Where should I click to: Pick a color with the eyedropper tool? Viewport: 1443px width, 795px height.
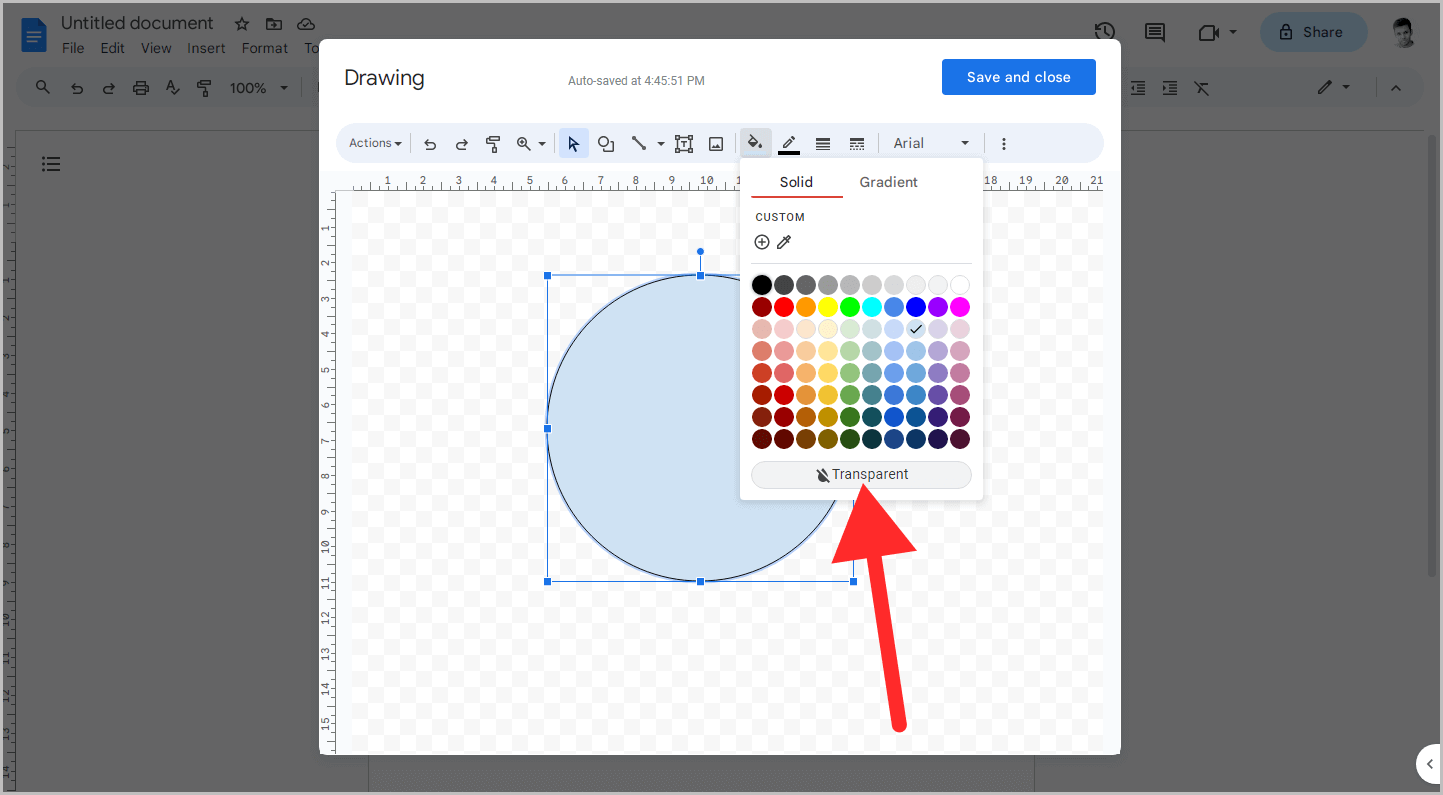(x=784, y=242)
